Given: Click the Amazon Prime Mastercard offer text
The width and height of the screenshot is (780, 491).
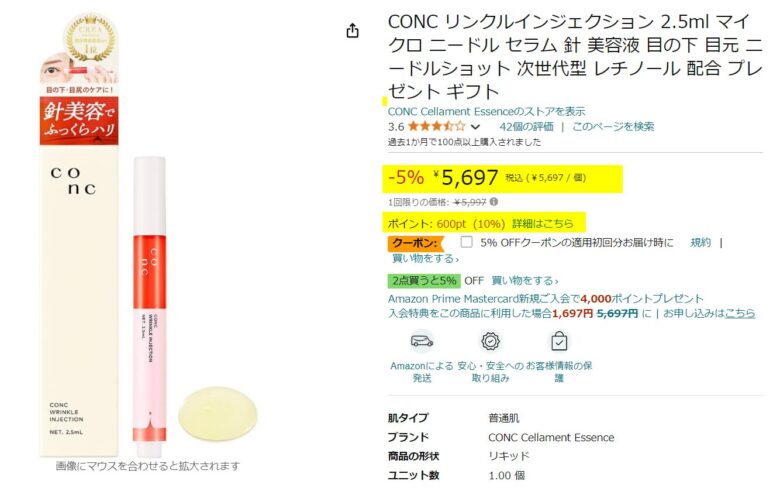Looking at the screenshot, I should tap(546, 298).
